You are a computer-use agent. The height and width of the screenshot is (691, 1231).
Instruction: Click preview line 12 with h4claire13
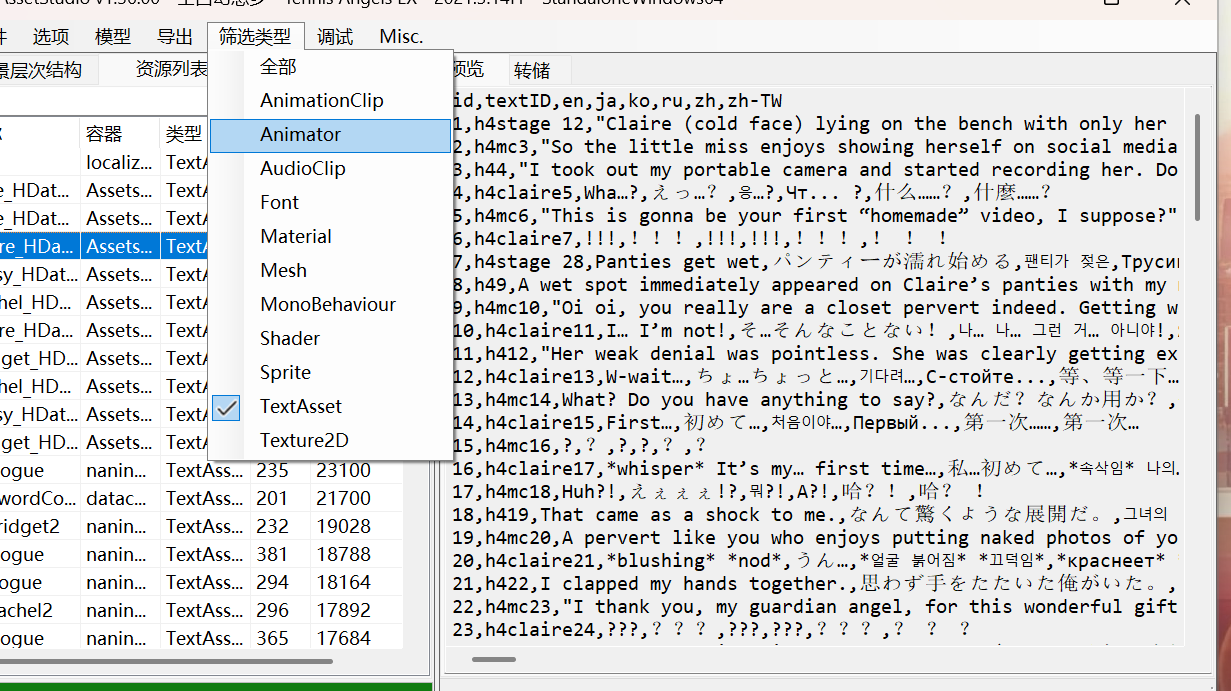[817, 377]
